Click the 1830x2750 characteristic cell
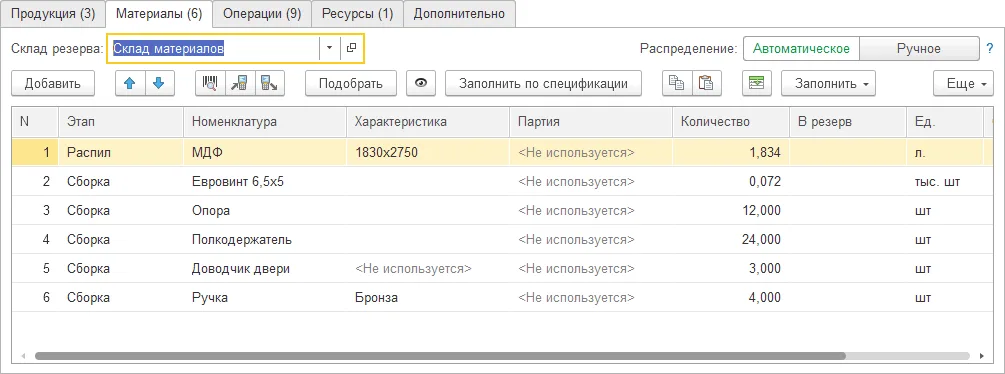This screenshot has height=374, width=1005. click(x=428, y=152)
